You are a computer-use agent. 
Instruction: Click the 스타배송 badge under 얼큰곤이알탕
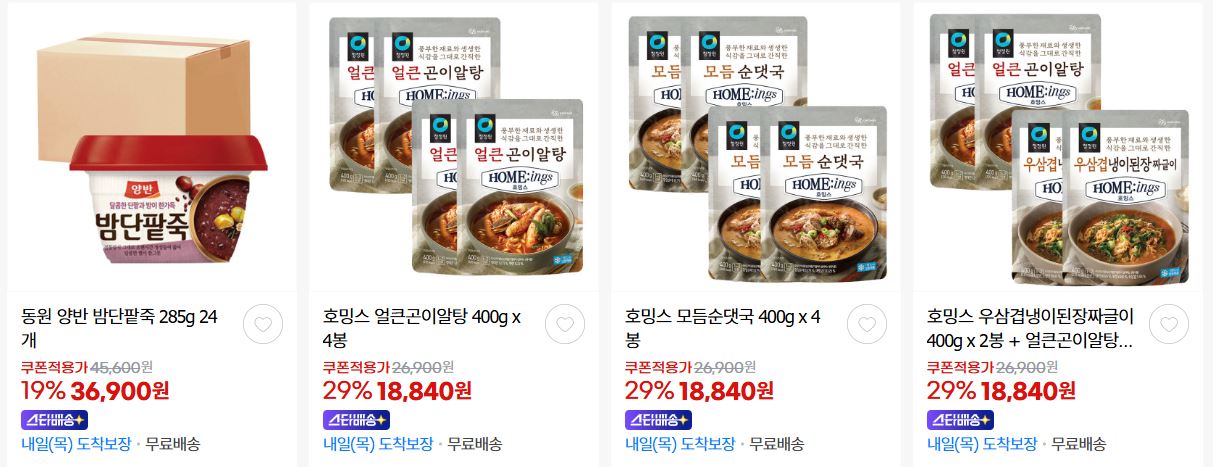[356, 419]
